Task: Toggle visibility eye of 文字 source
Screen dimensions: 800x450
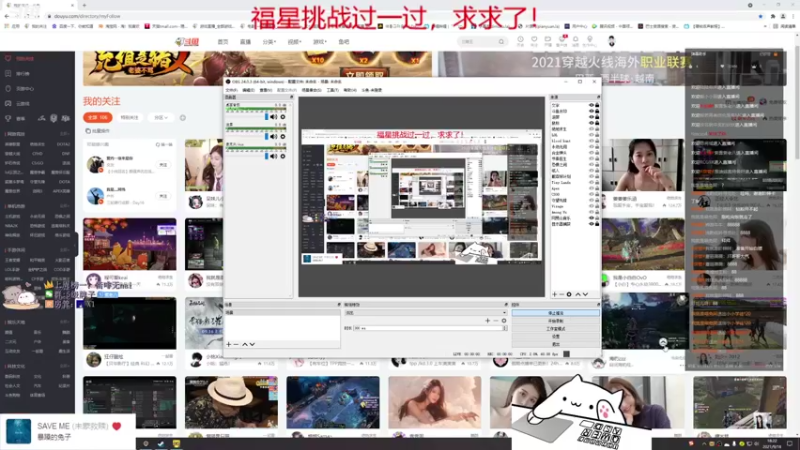Action: (x=591, y=105)
